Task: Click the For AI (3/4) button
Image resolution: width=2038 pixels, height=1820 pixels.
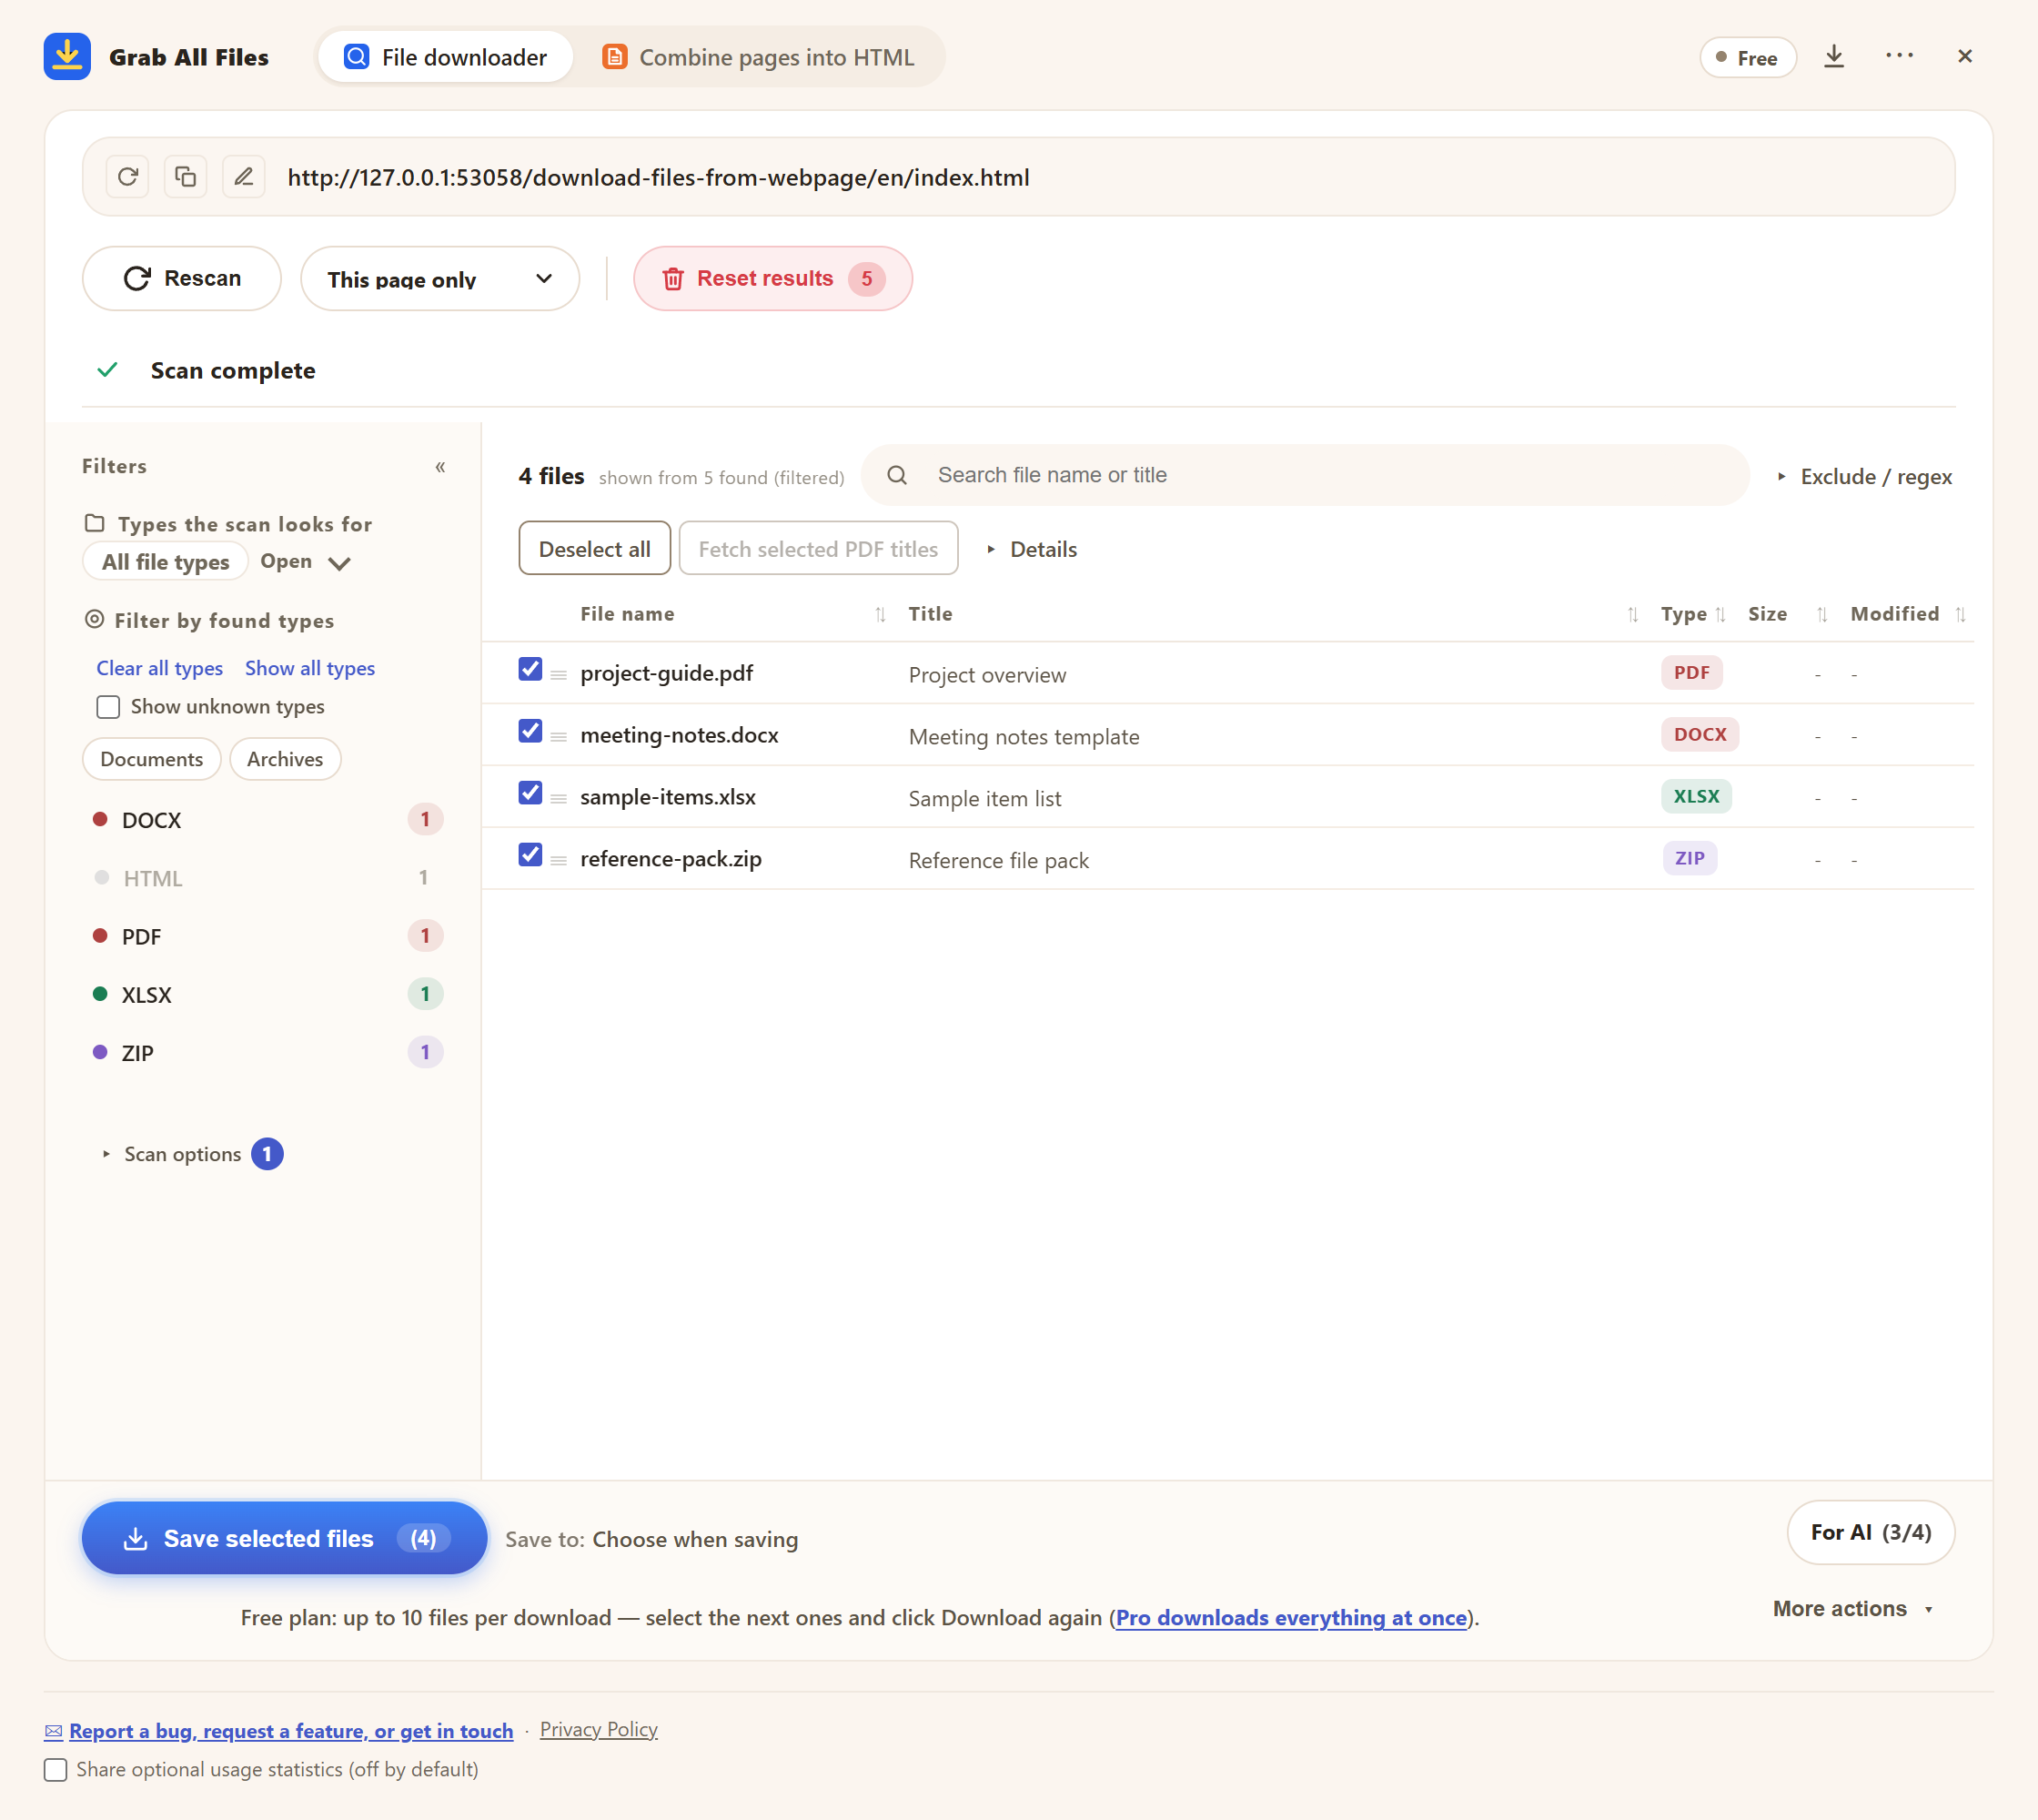Action: coord(1870,1532)
